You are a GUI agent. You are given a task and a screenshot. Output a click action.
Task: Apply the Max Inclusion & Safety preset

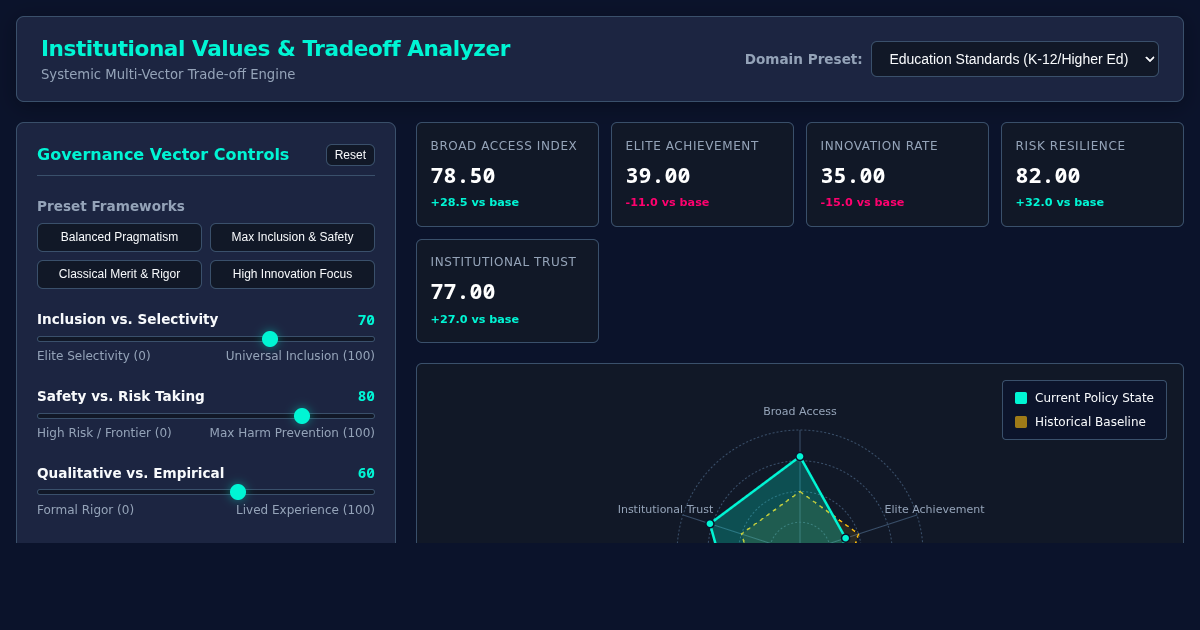pos(292,237)
